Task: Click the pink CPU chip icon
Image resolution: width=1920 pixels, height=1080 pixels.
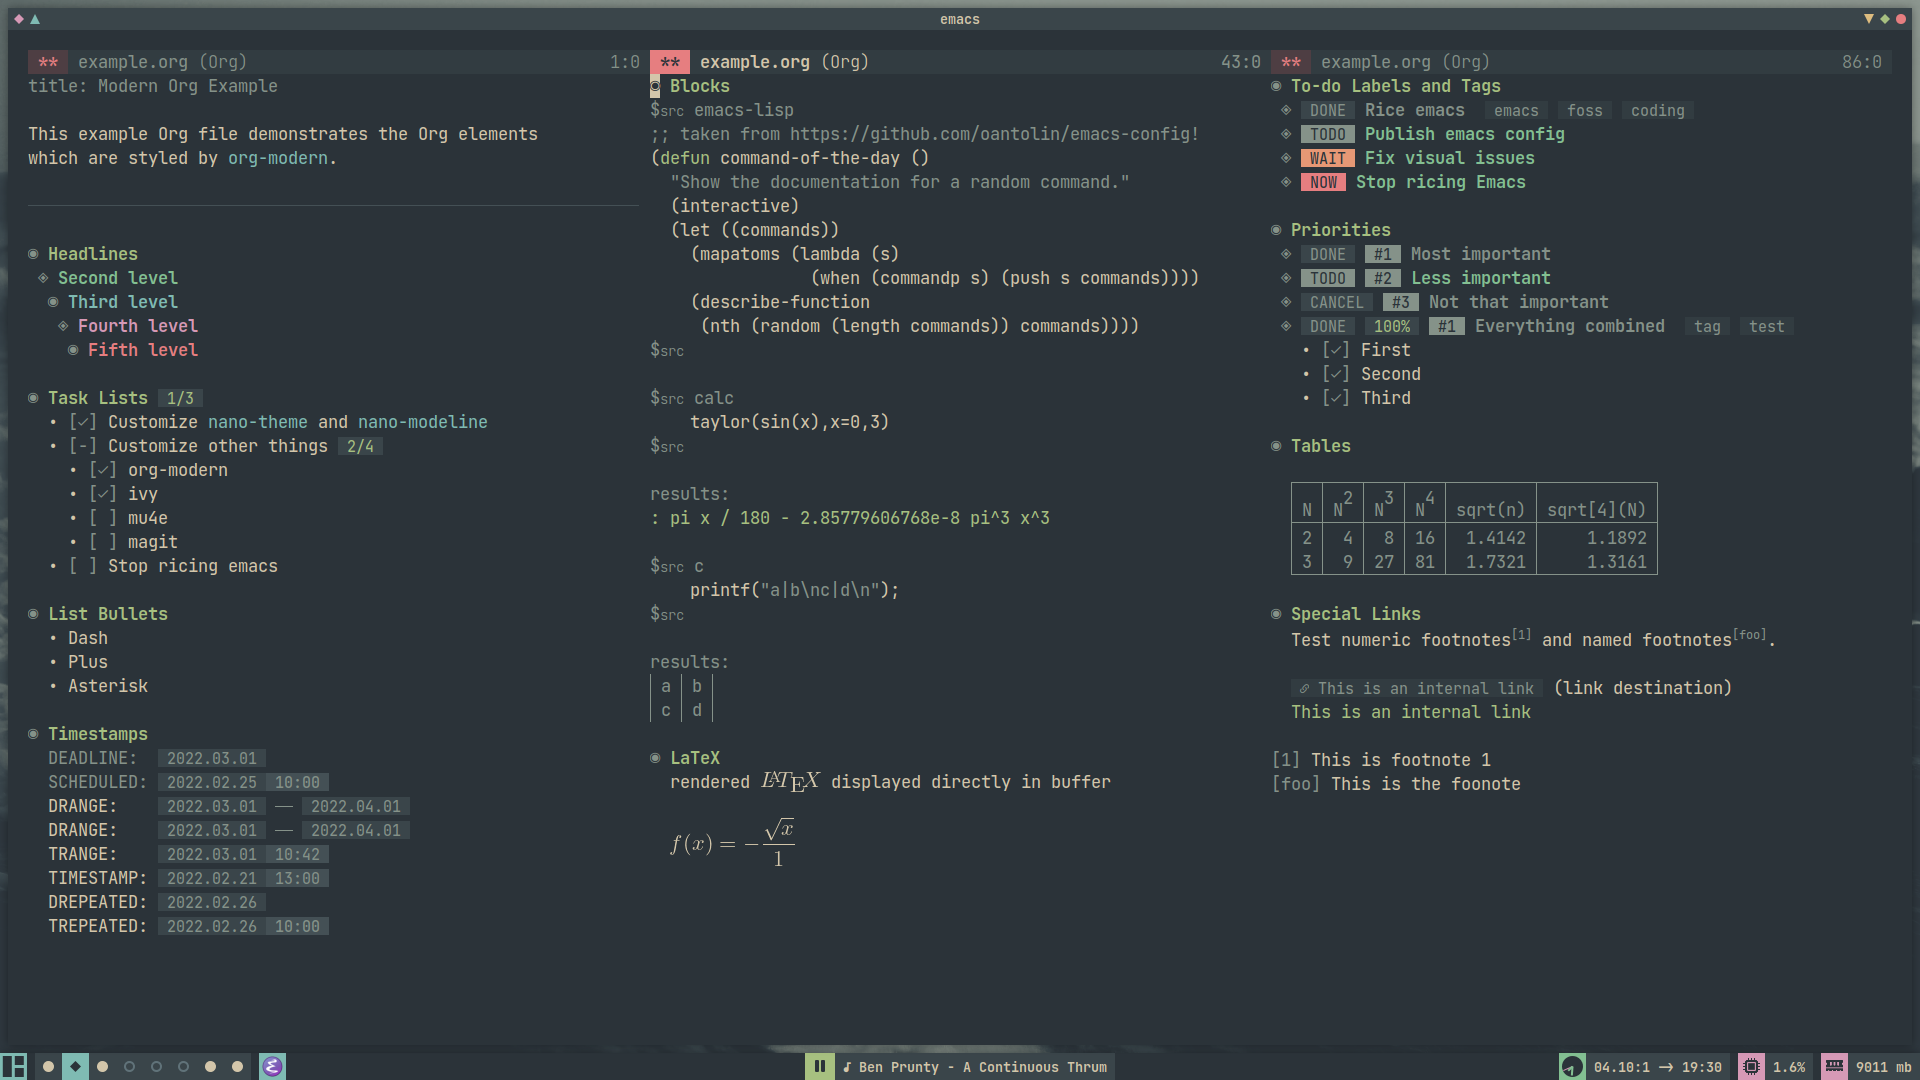Action: 1751,1066
